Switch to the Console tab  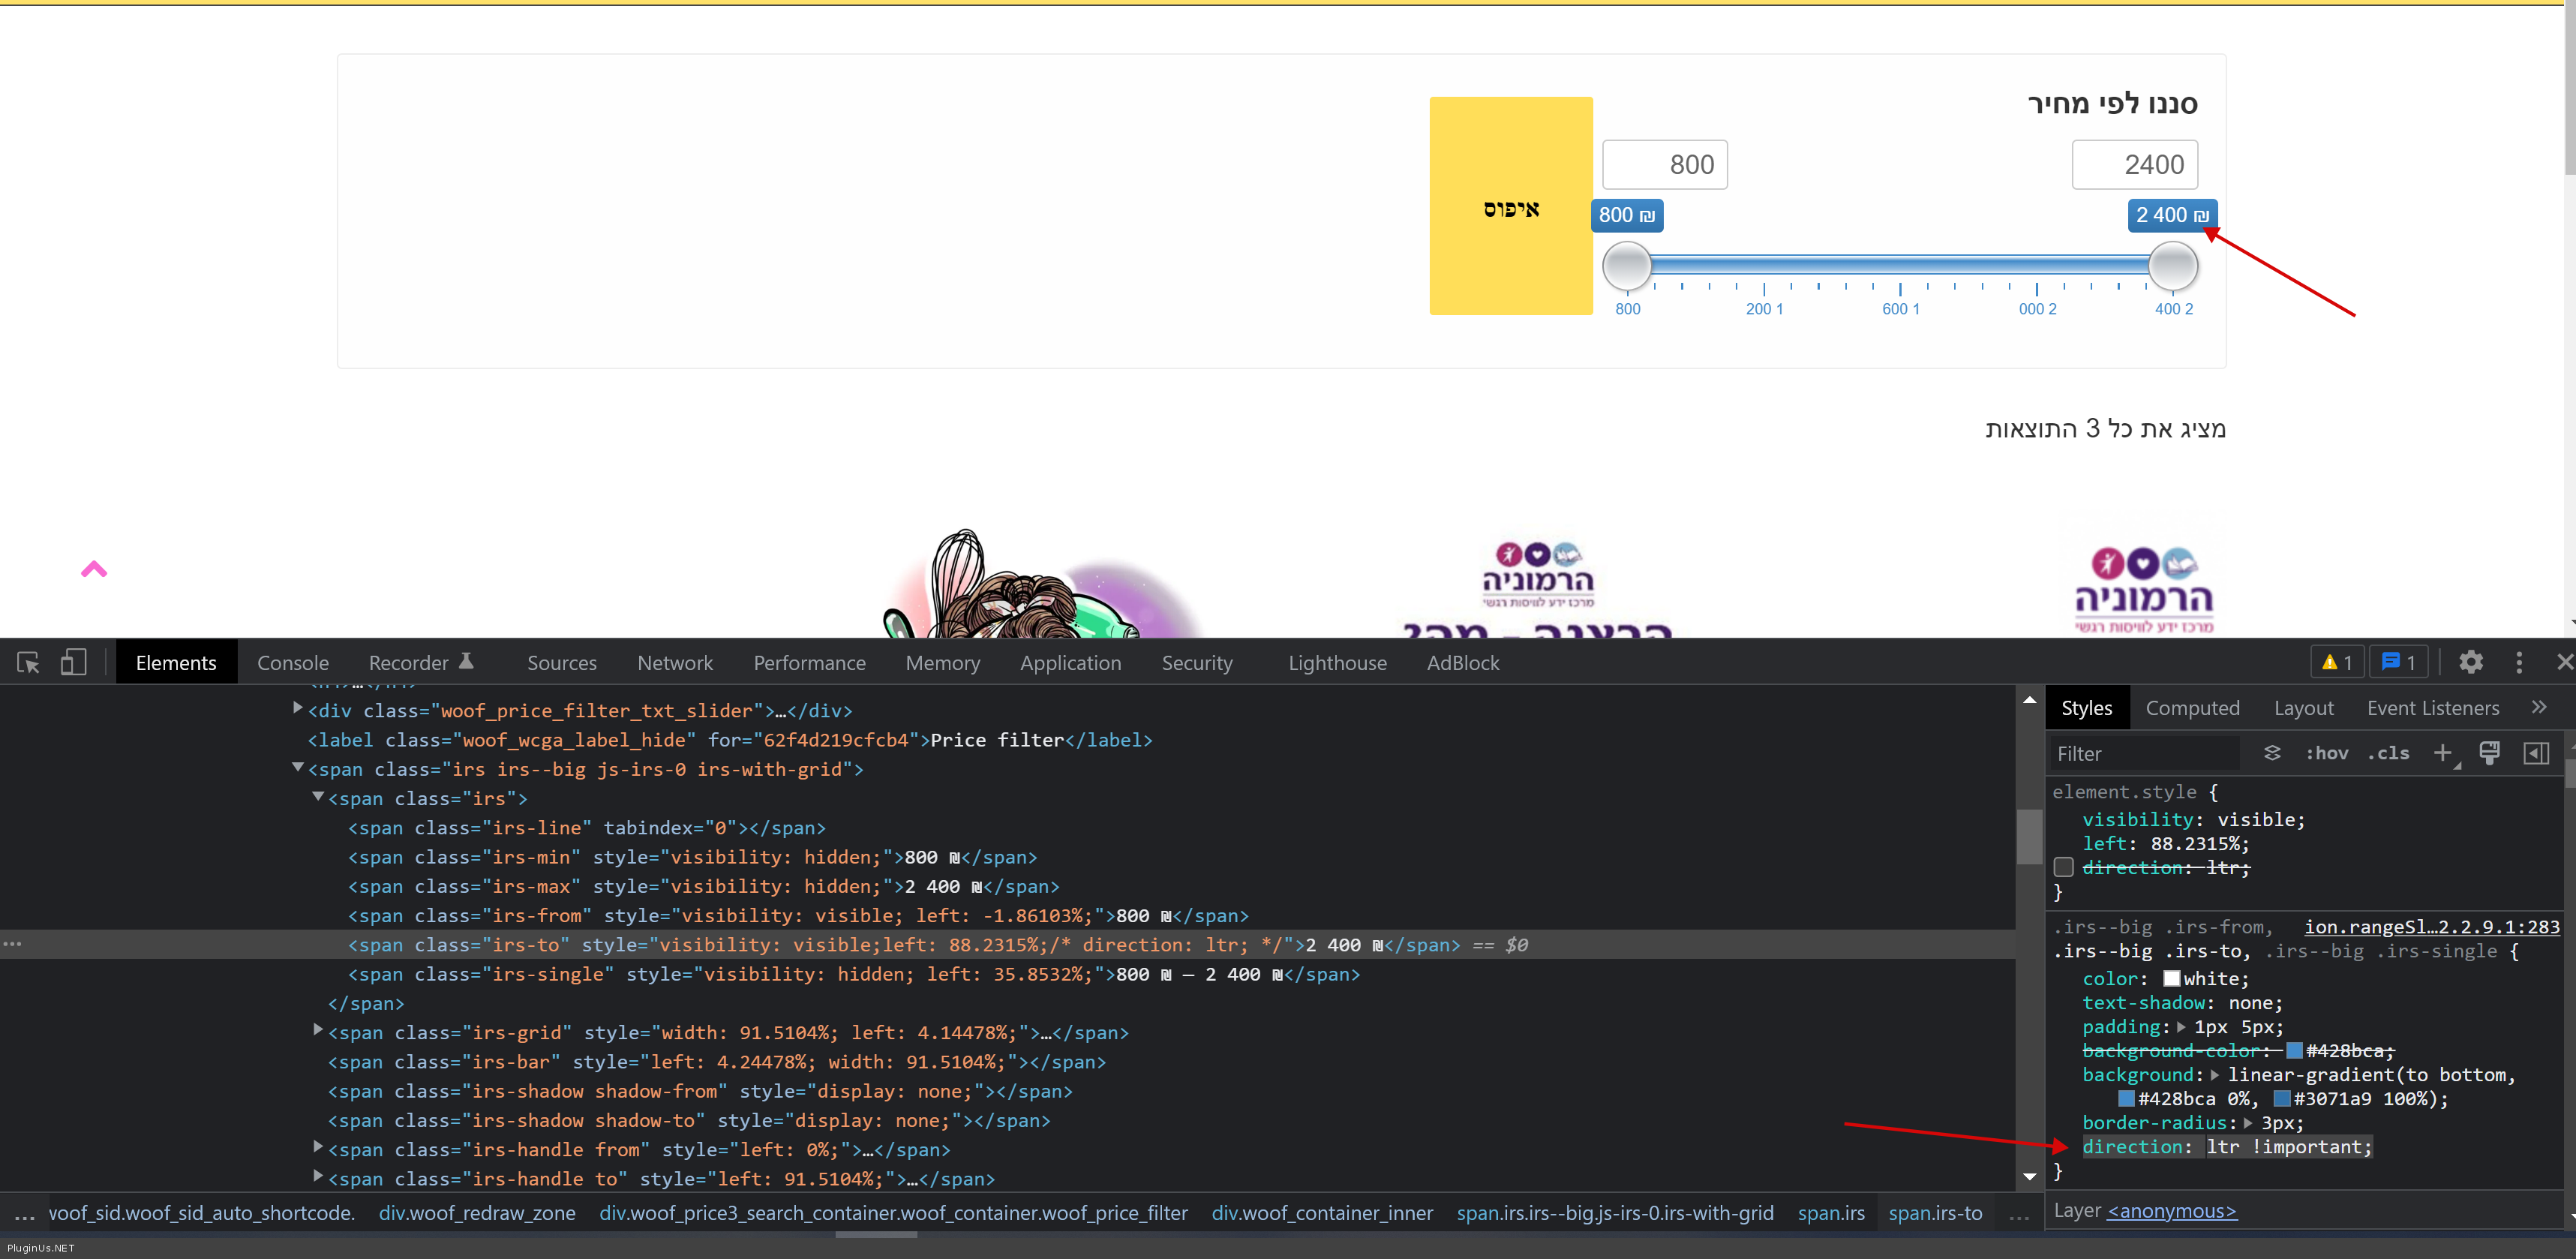292,662
